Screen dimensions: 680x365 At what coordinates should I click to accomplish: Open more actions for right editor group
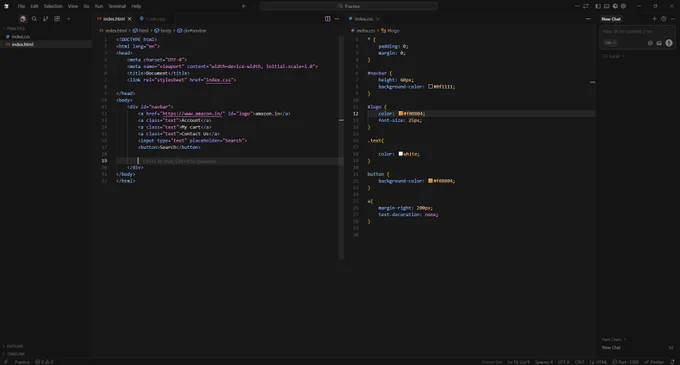coord(588,19)
